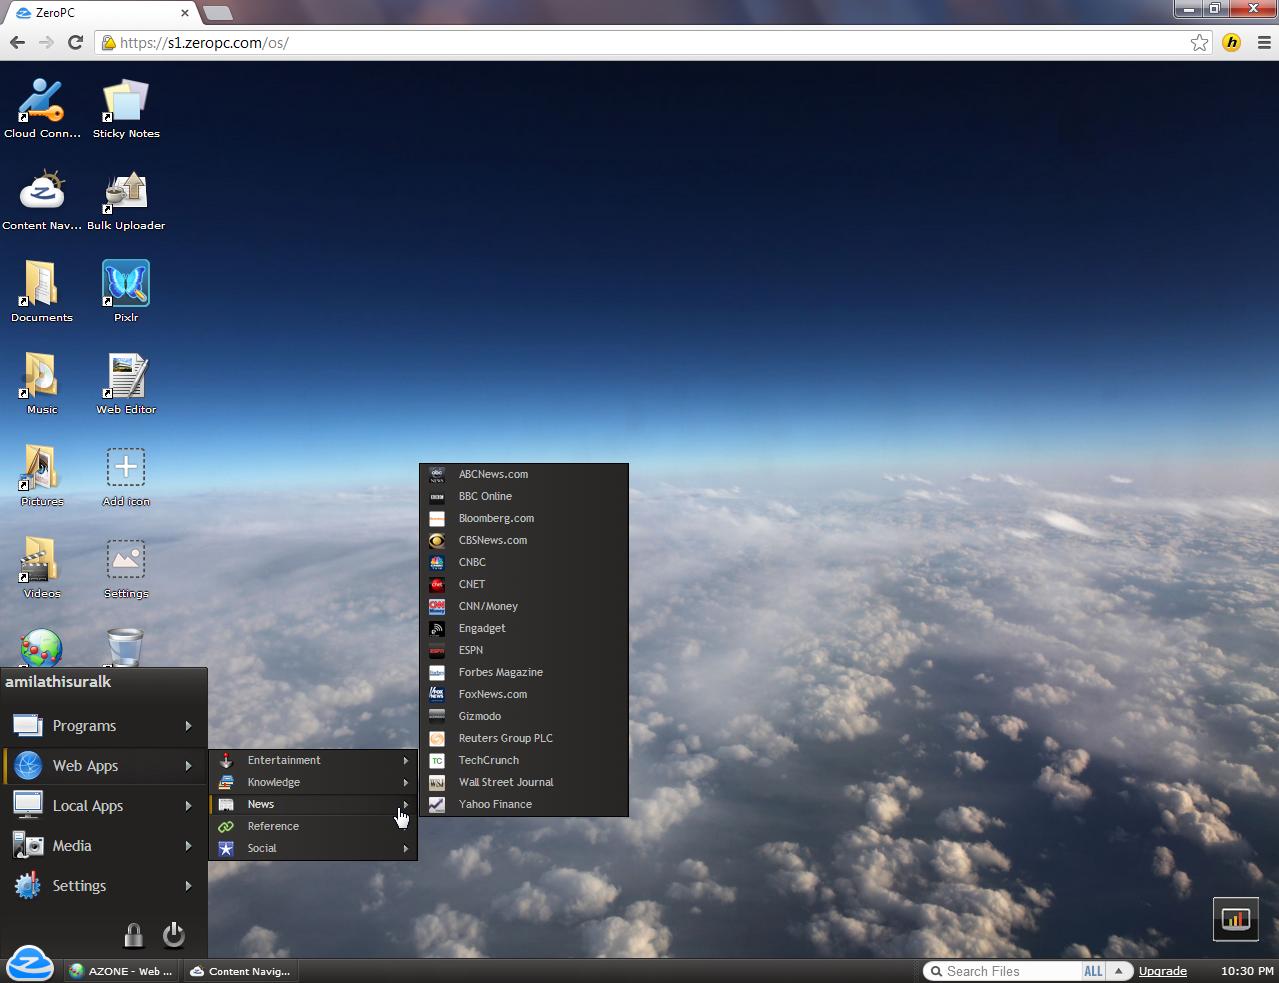This screenshot has height=983, width=1279.
Task: Open Gizmodo web app
Action: [x=524, y=716]
